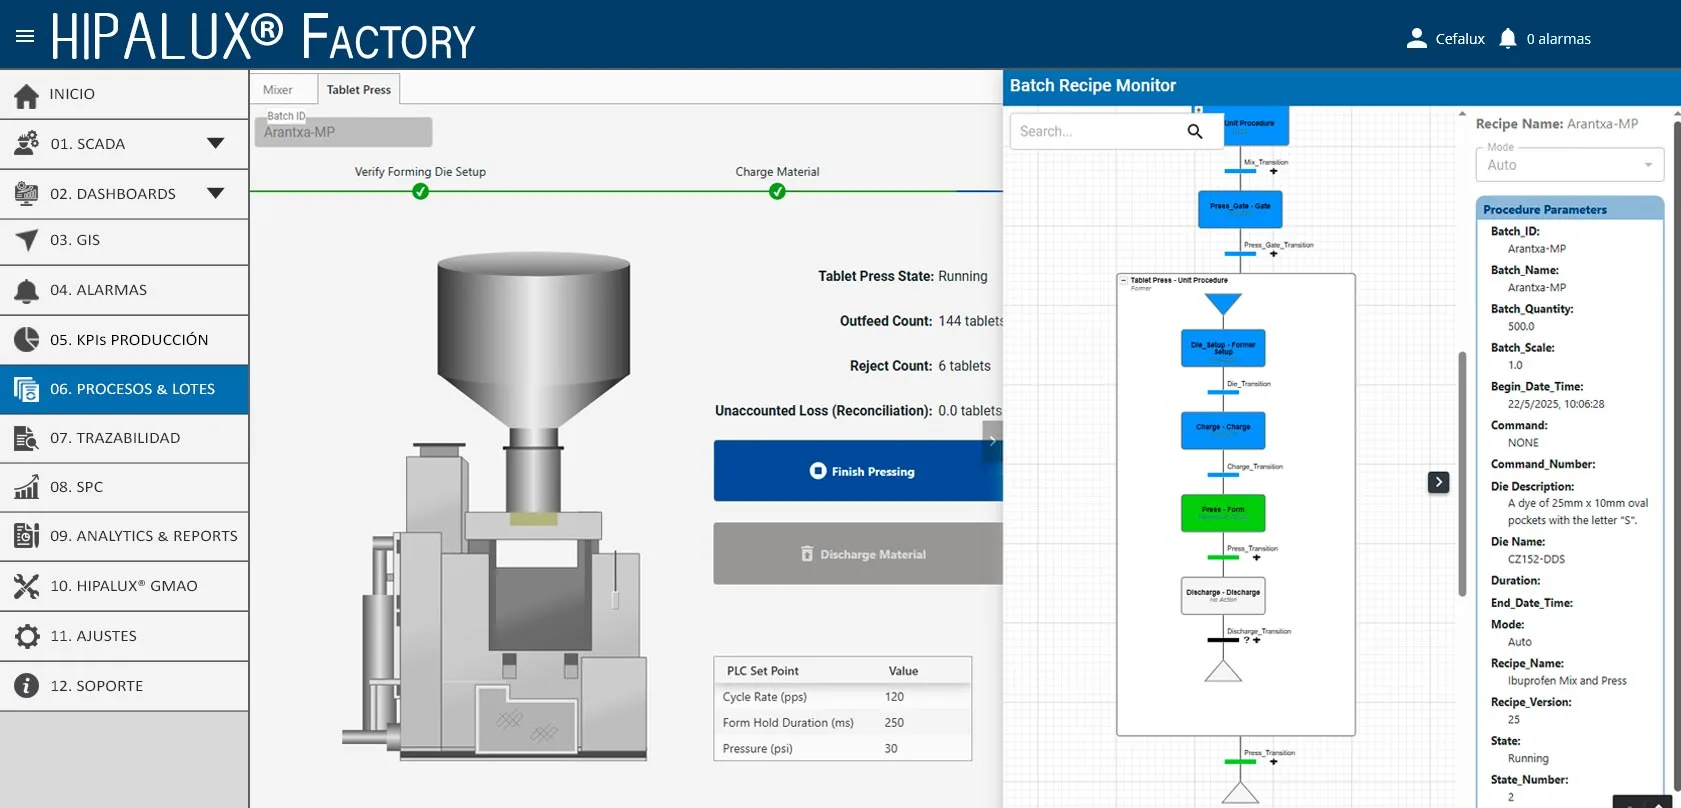
Task: Click the Form Hold Duration (ms) row
Action: click(x=842, y=723)
